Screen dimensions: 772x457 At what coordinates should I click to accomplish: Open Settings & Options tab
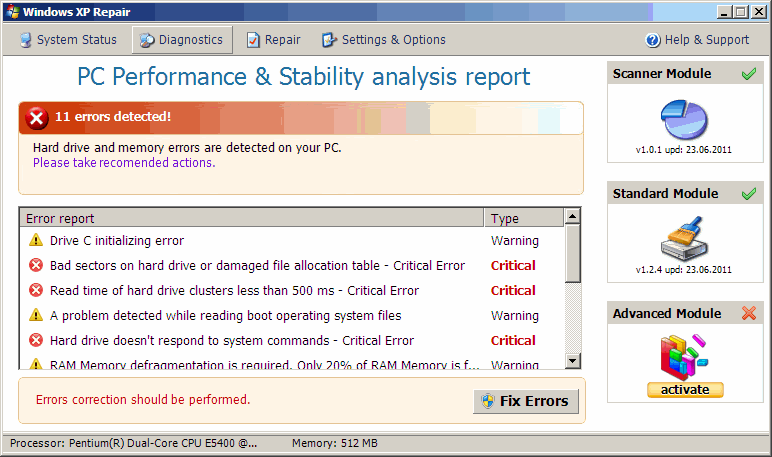[384, 40]
